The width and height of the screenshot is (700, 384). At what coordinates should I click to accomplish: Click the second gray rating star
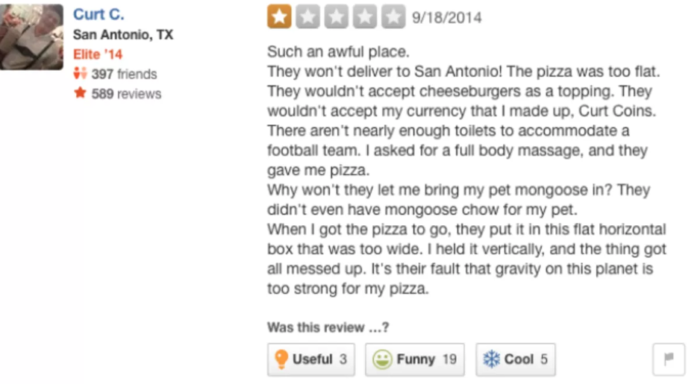tap(308, 17)
